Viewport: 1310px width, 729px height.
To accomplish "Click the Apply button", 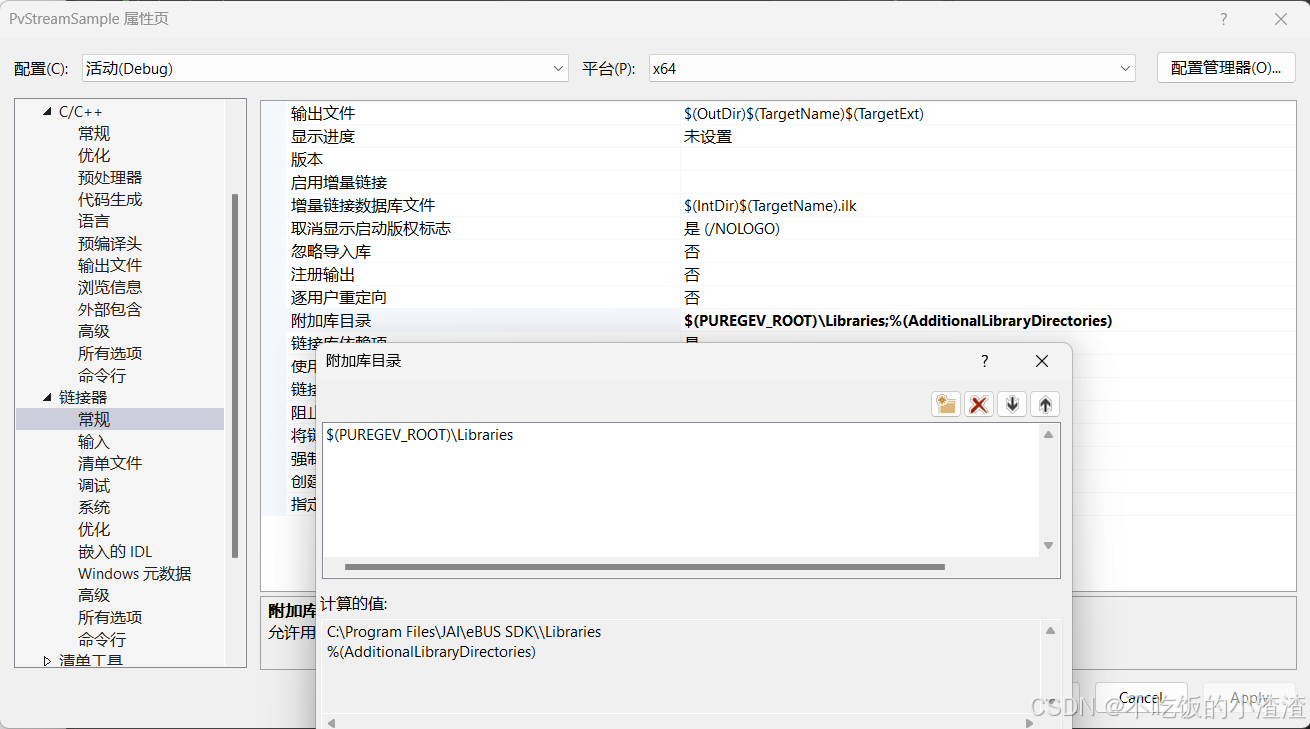I will click(1249, 697).
